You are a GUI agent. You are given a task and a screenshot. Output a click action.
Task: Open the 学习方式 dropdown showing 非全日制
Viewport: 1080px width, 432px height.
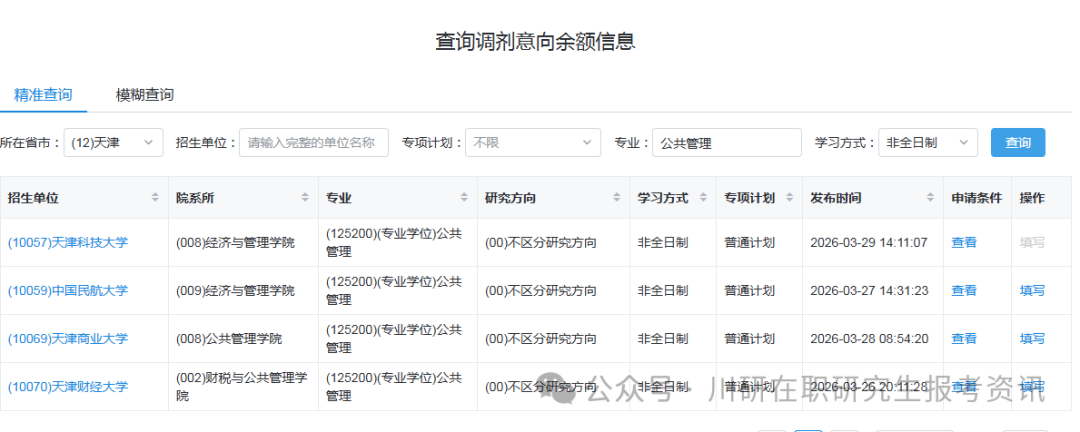pyautogui.click(x=928, y=143)
